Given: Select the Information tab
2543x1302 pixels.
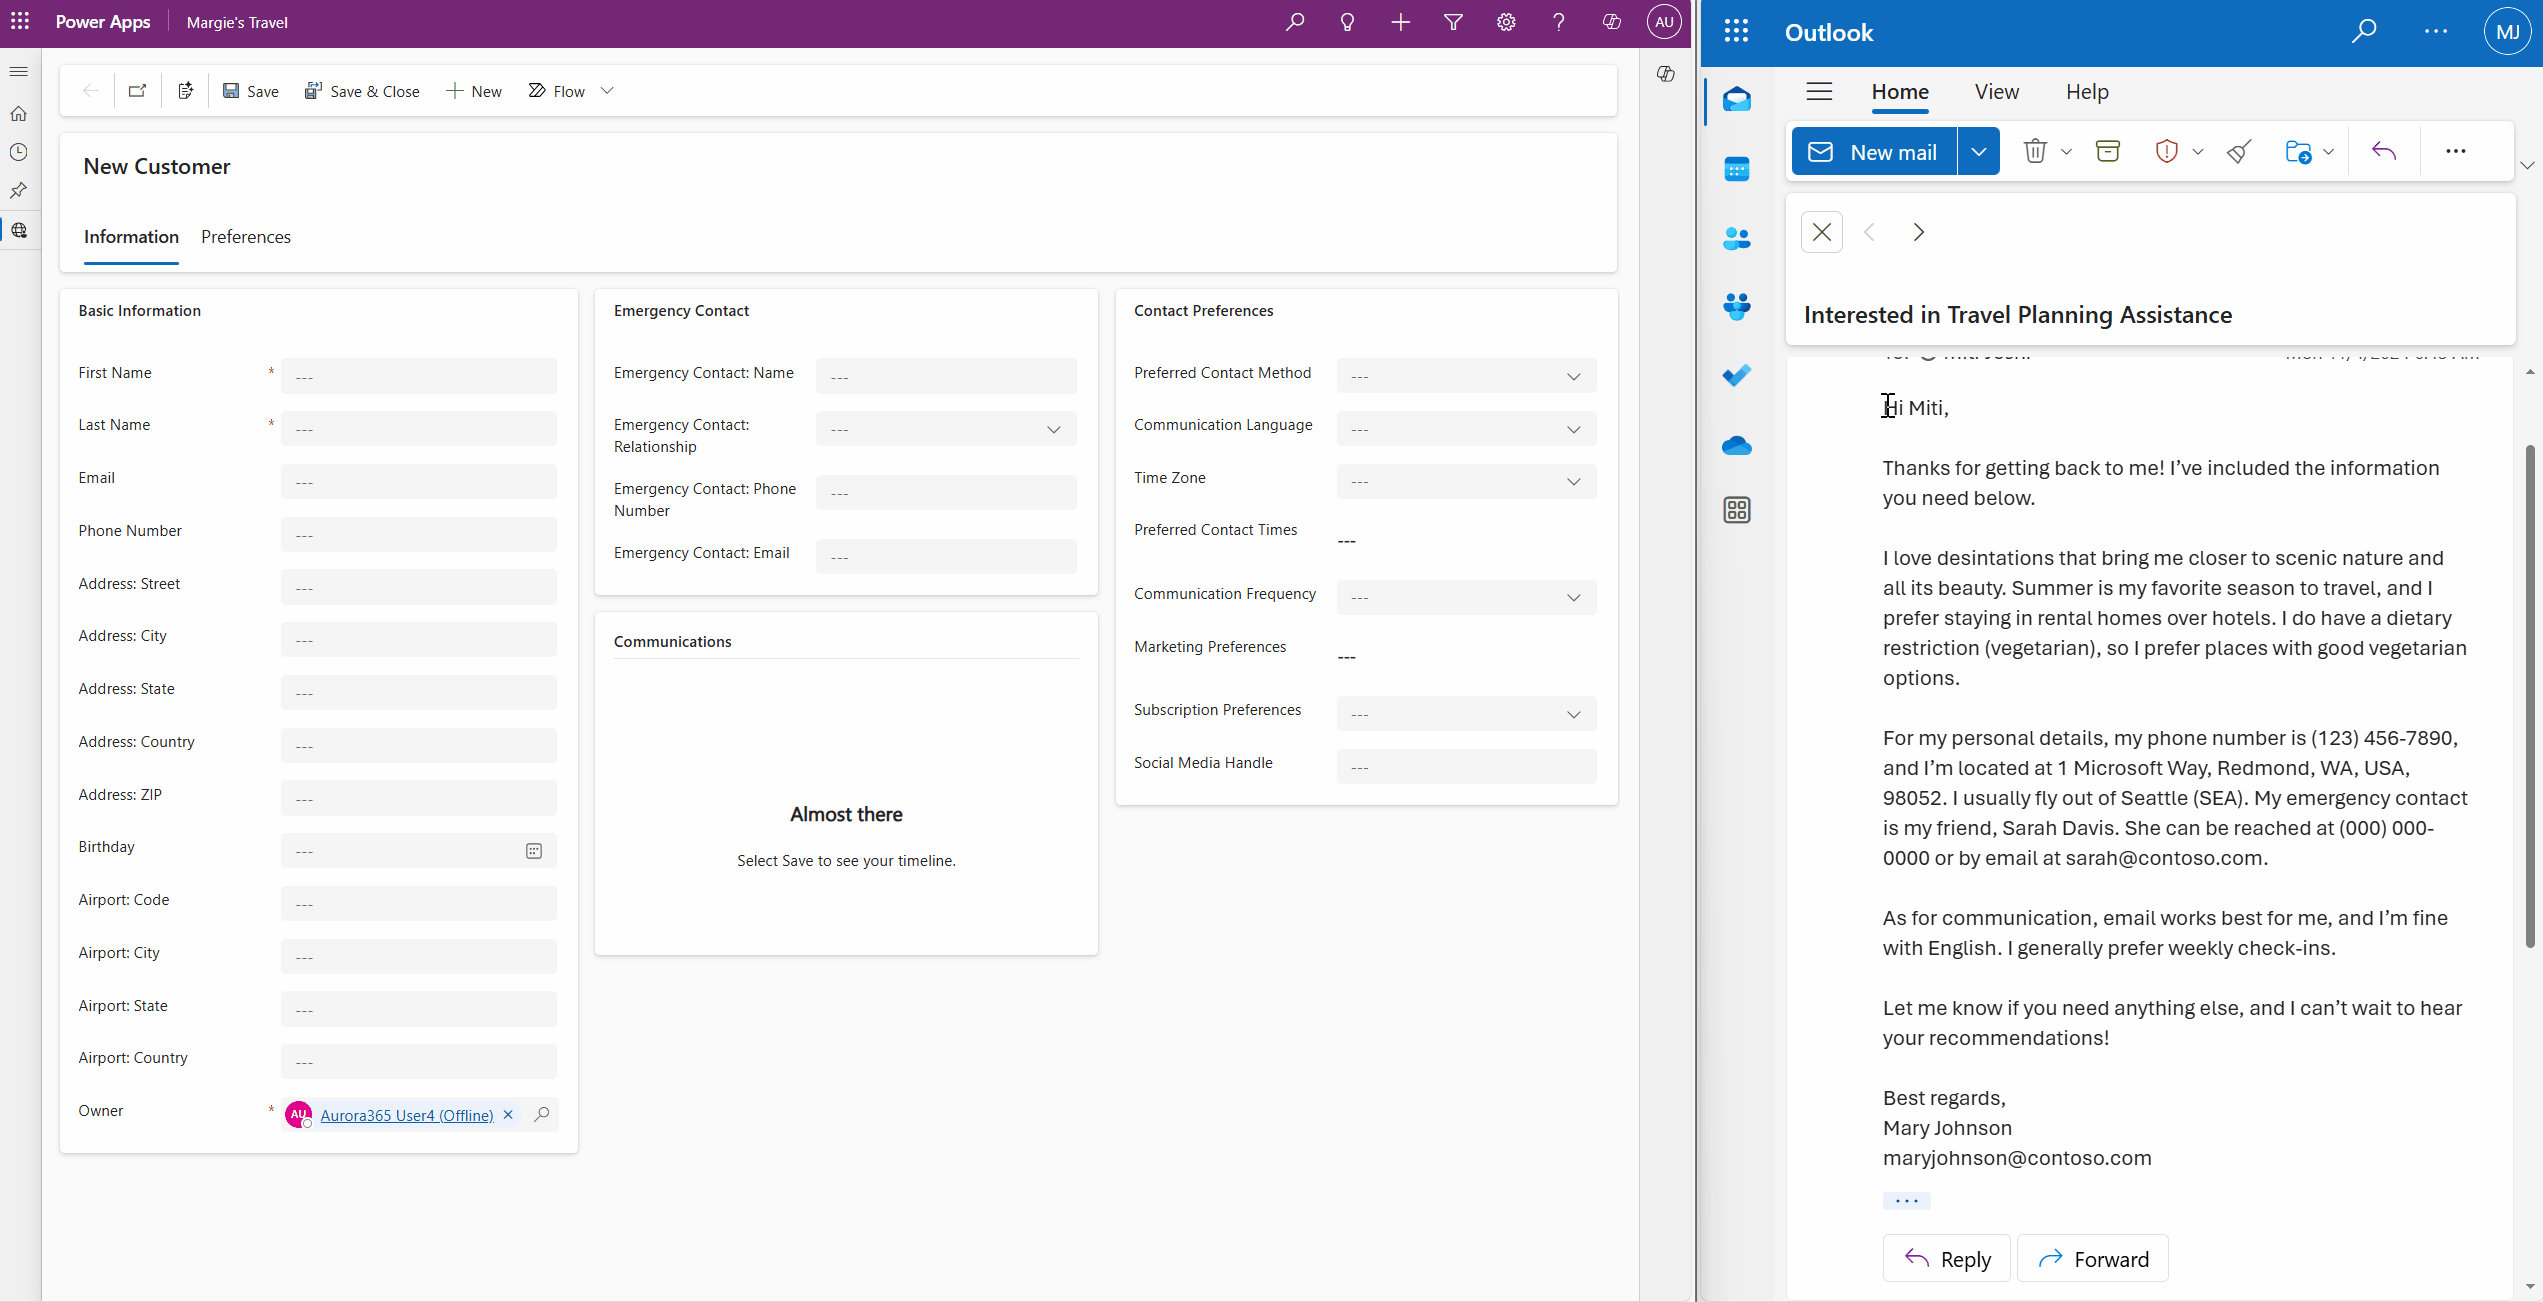Looking at the screenshot, I should [131, 236].
